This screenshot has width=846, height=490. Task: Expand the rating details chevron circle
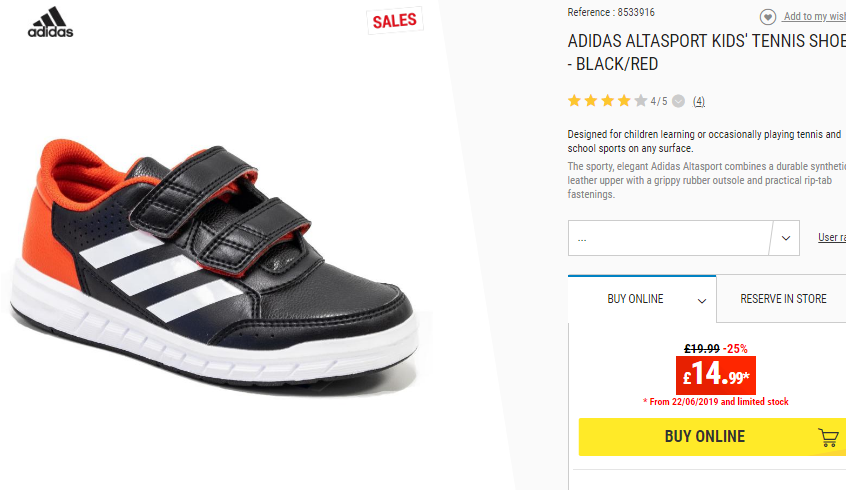(679, 101)
